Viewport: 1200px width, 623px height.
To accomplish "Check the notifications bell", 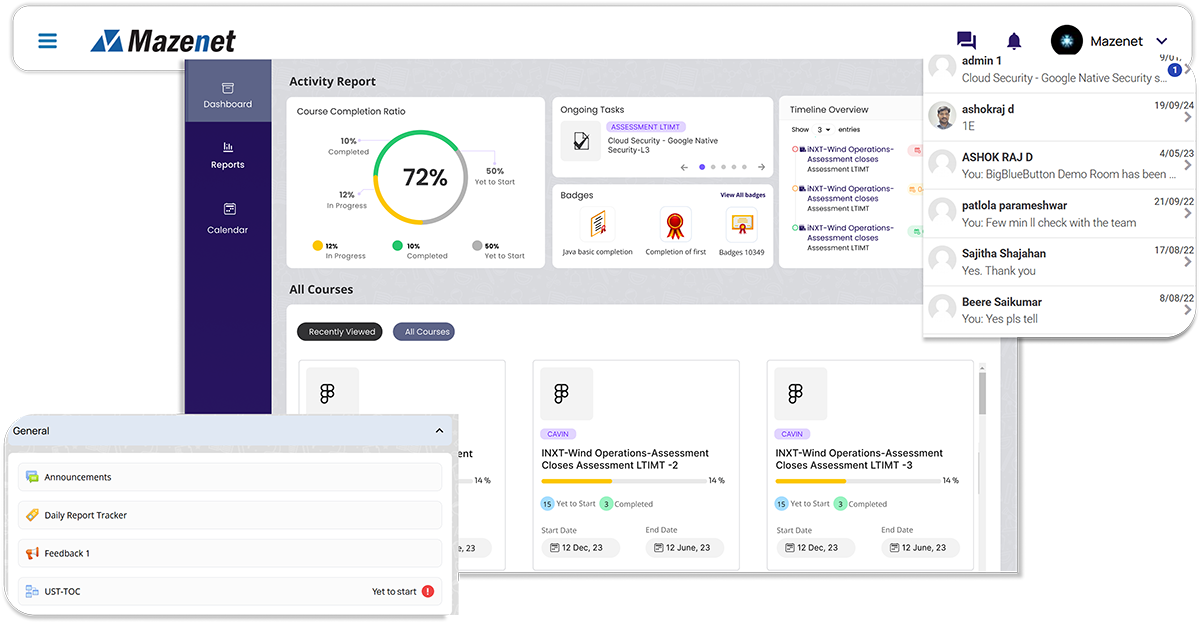I will 1014,39.
